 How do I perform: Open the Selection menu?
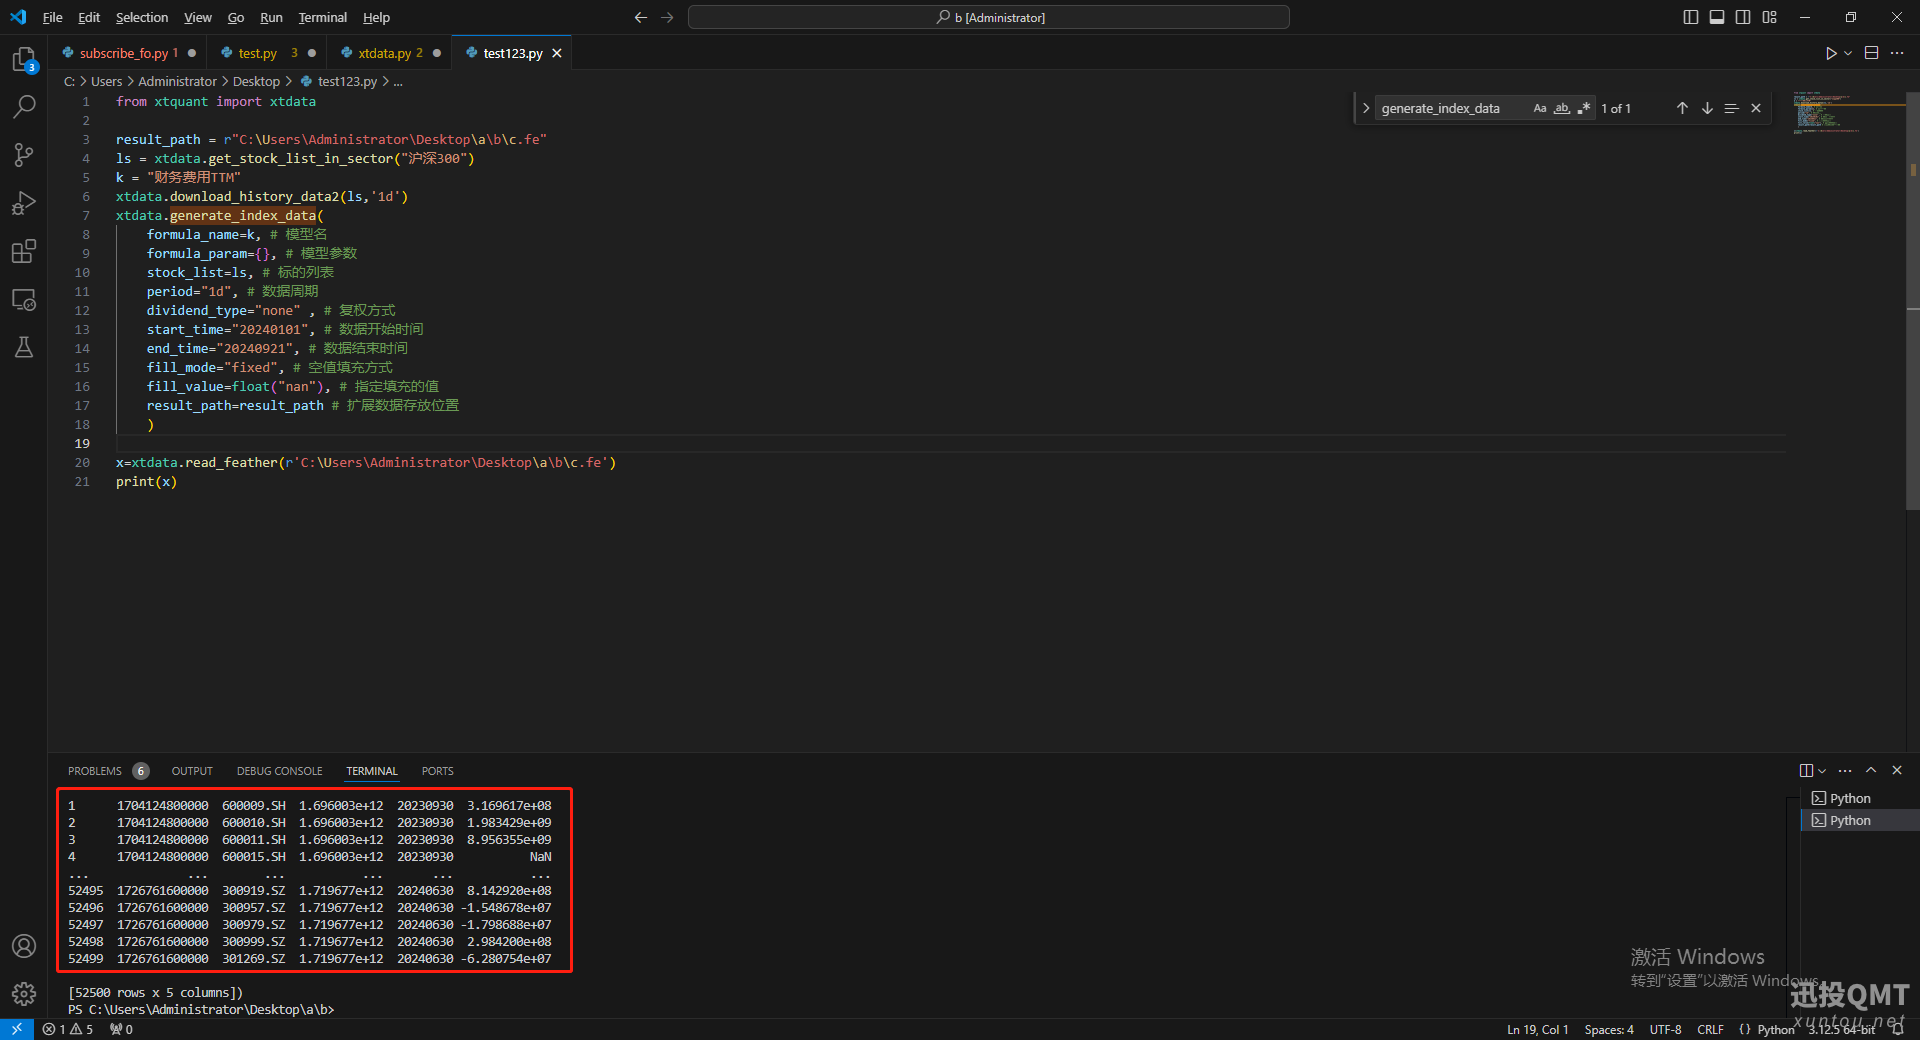142,17
